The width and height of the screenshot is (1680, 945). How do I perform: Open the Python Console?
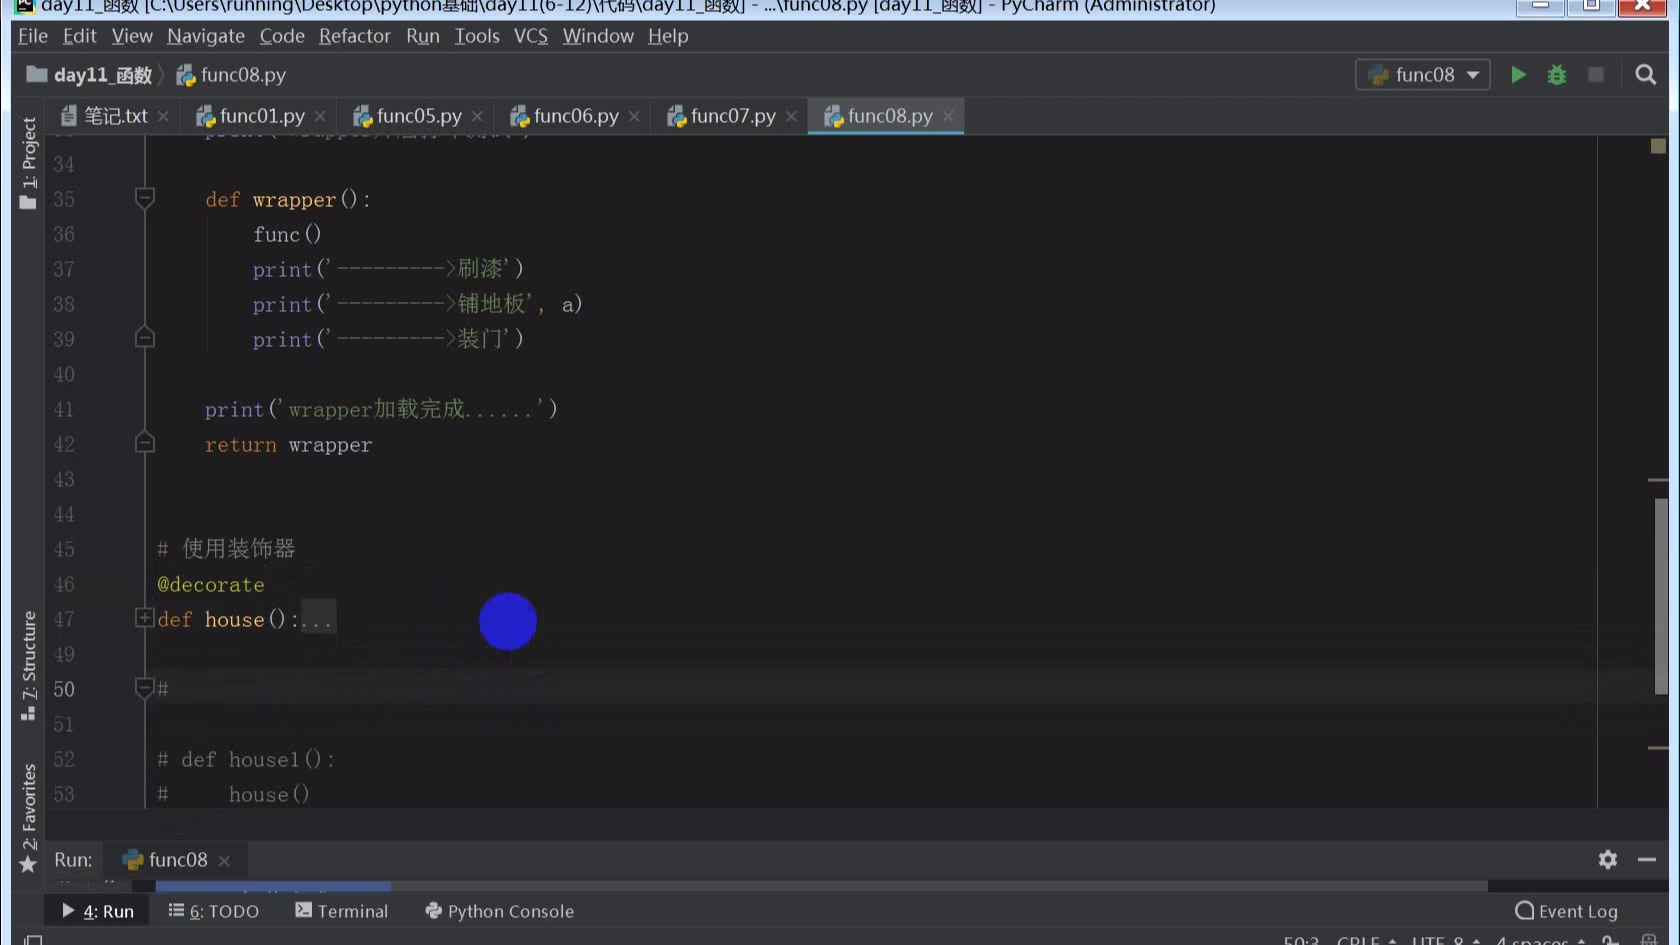pyautogui.click(x=500, y=911)
